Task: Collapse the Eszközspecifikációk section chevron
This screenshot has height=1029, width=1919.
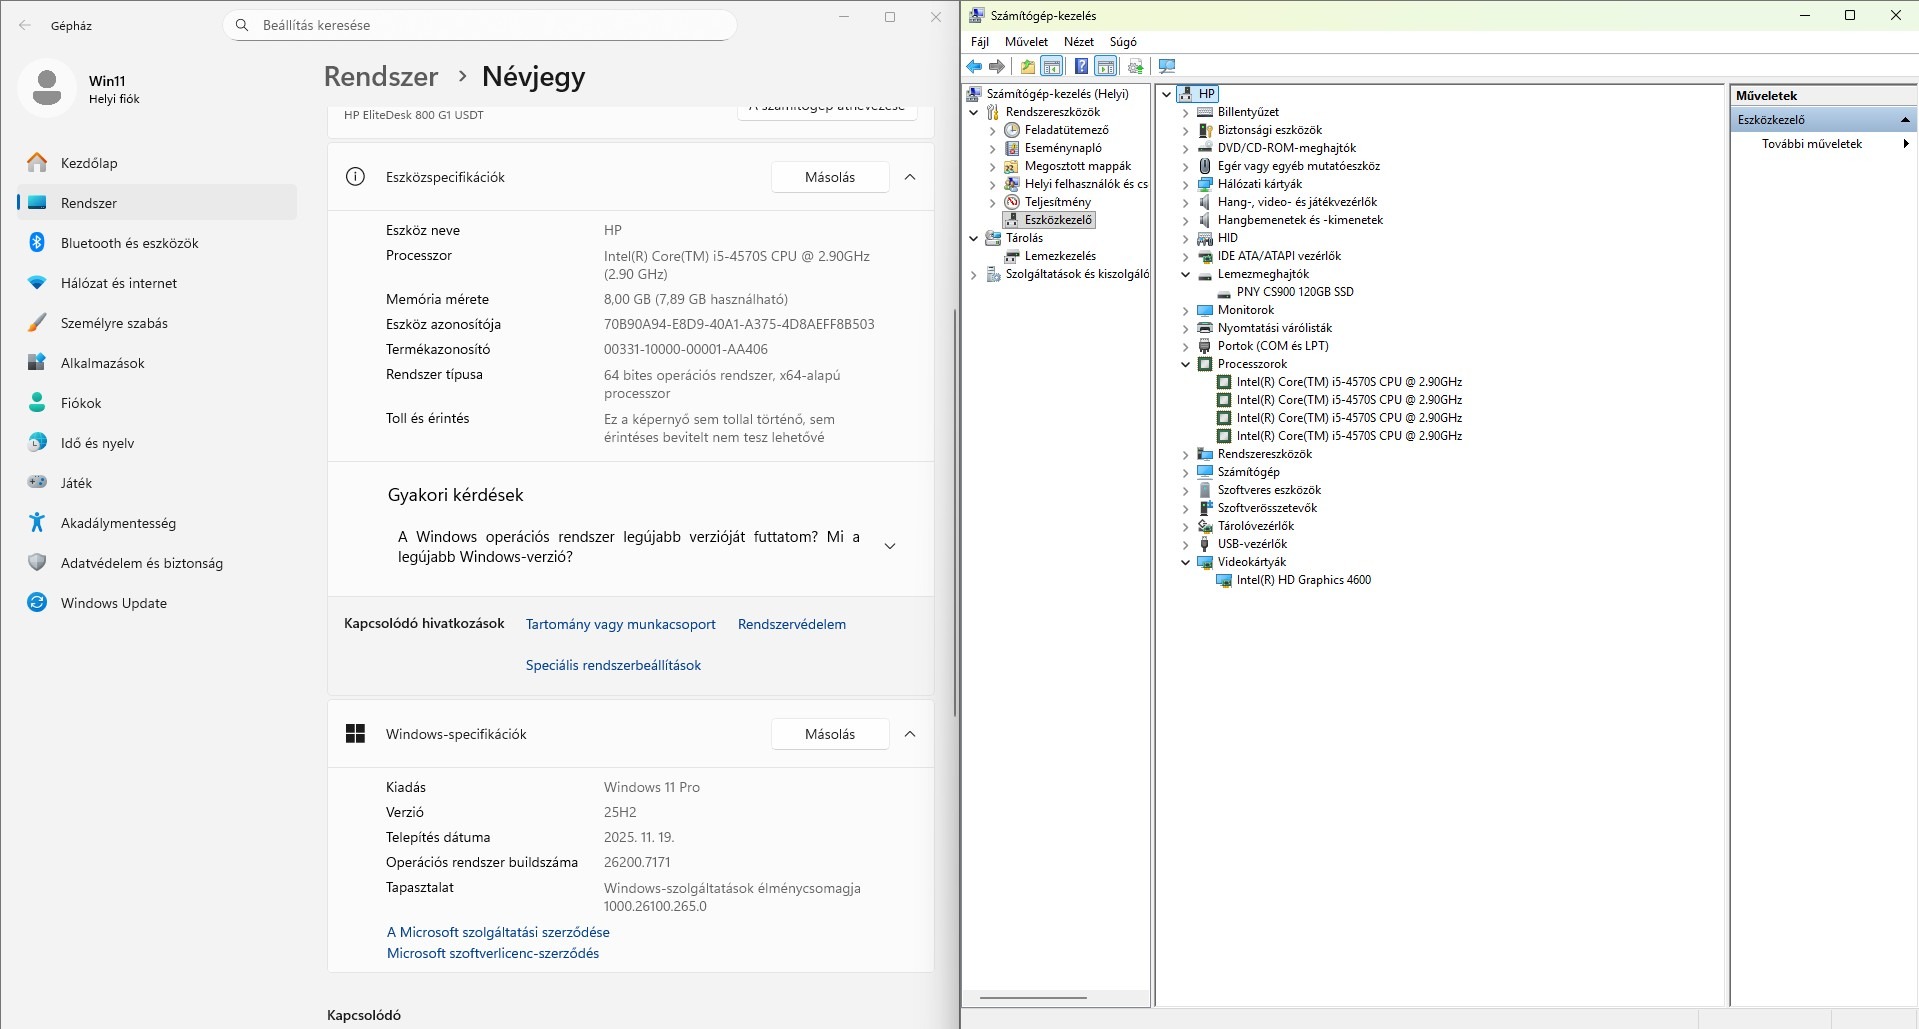Action: tap(910, 177)
